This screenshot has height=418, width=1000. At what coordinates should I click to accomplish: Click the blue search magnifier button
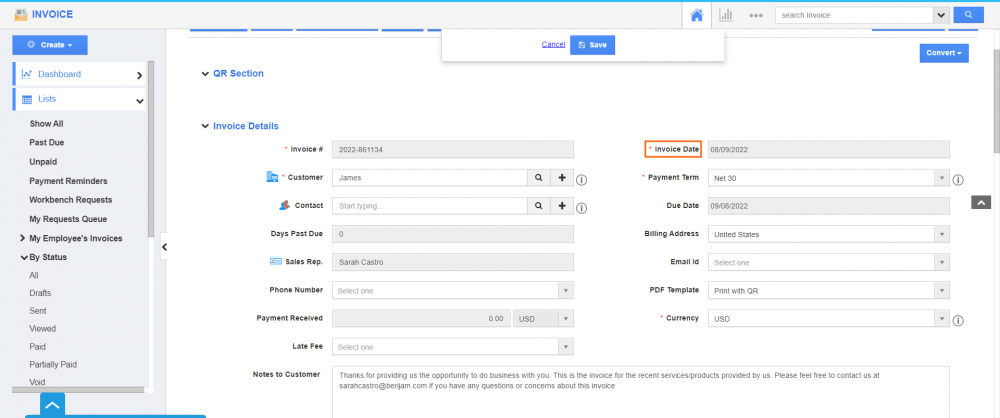(968, 15)
